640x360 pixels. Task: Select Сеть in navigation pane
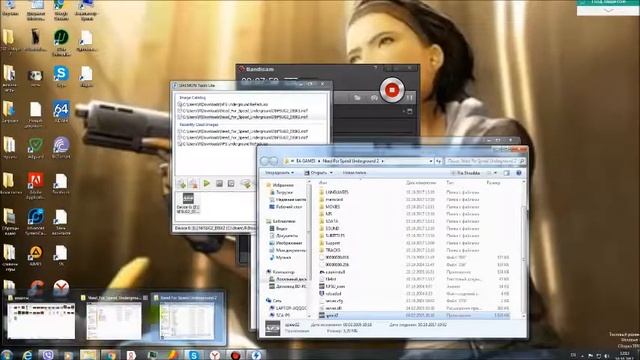coord(273,301)
